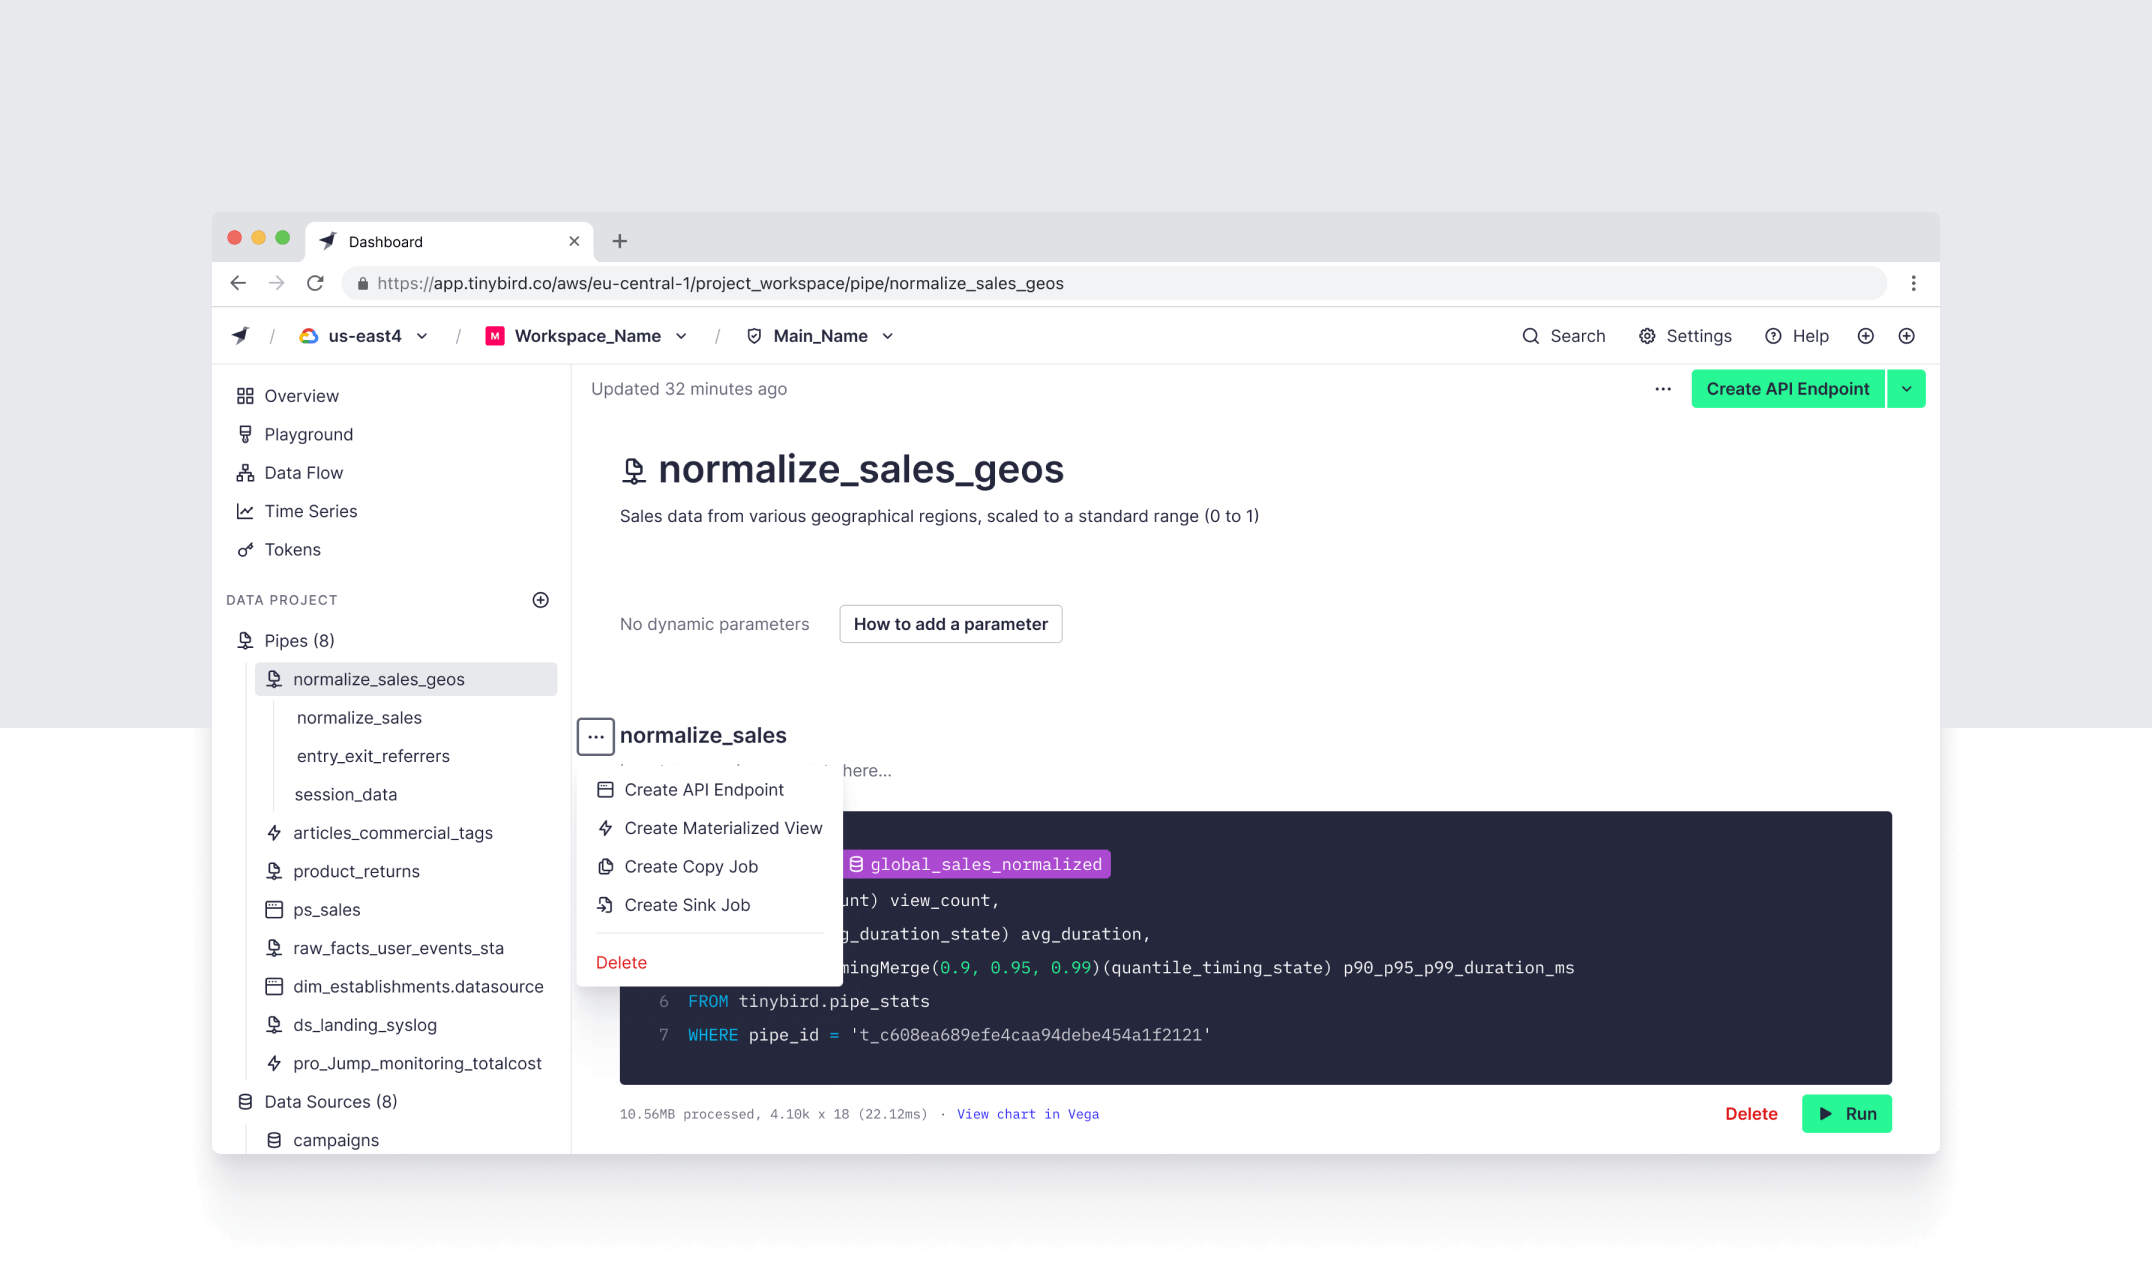This screenshot has height=1266, width=2152.
Task: Open View chart in Vega link
Action: (1027, 1114)
